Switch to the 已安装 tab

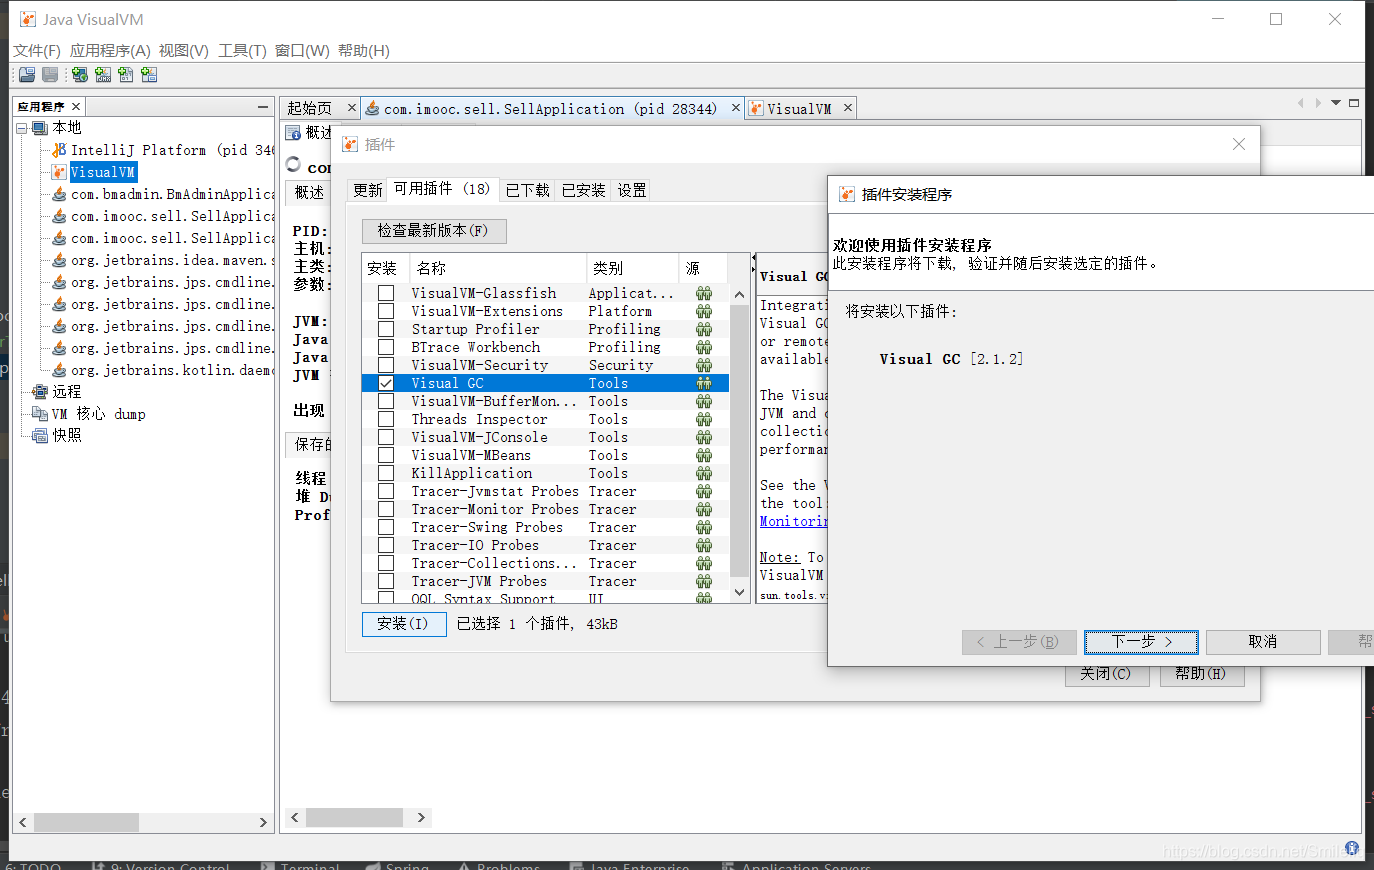pos(583,189)
